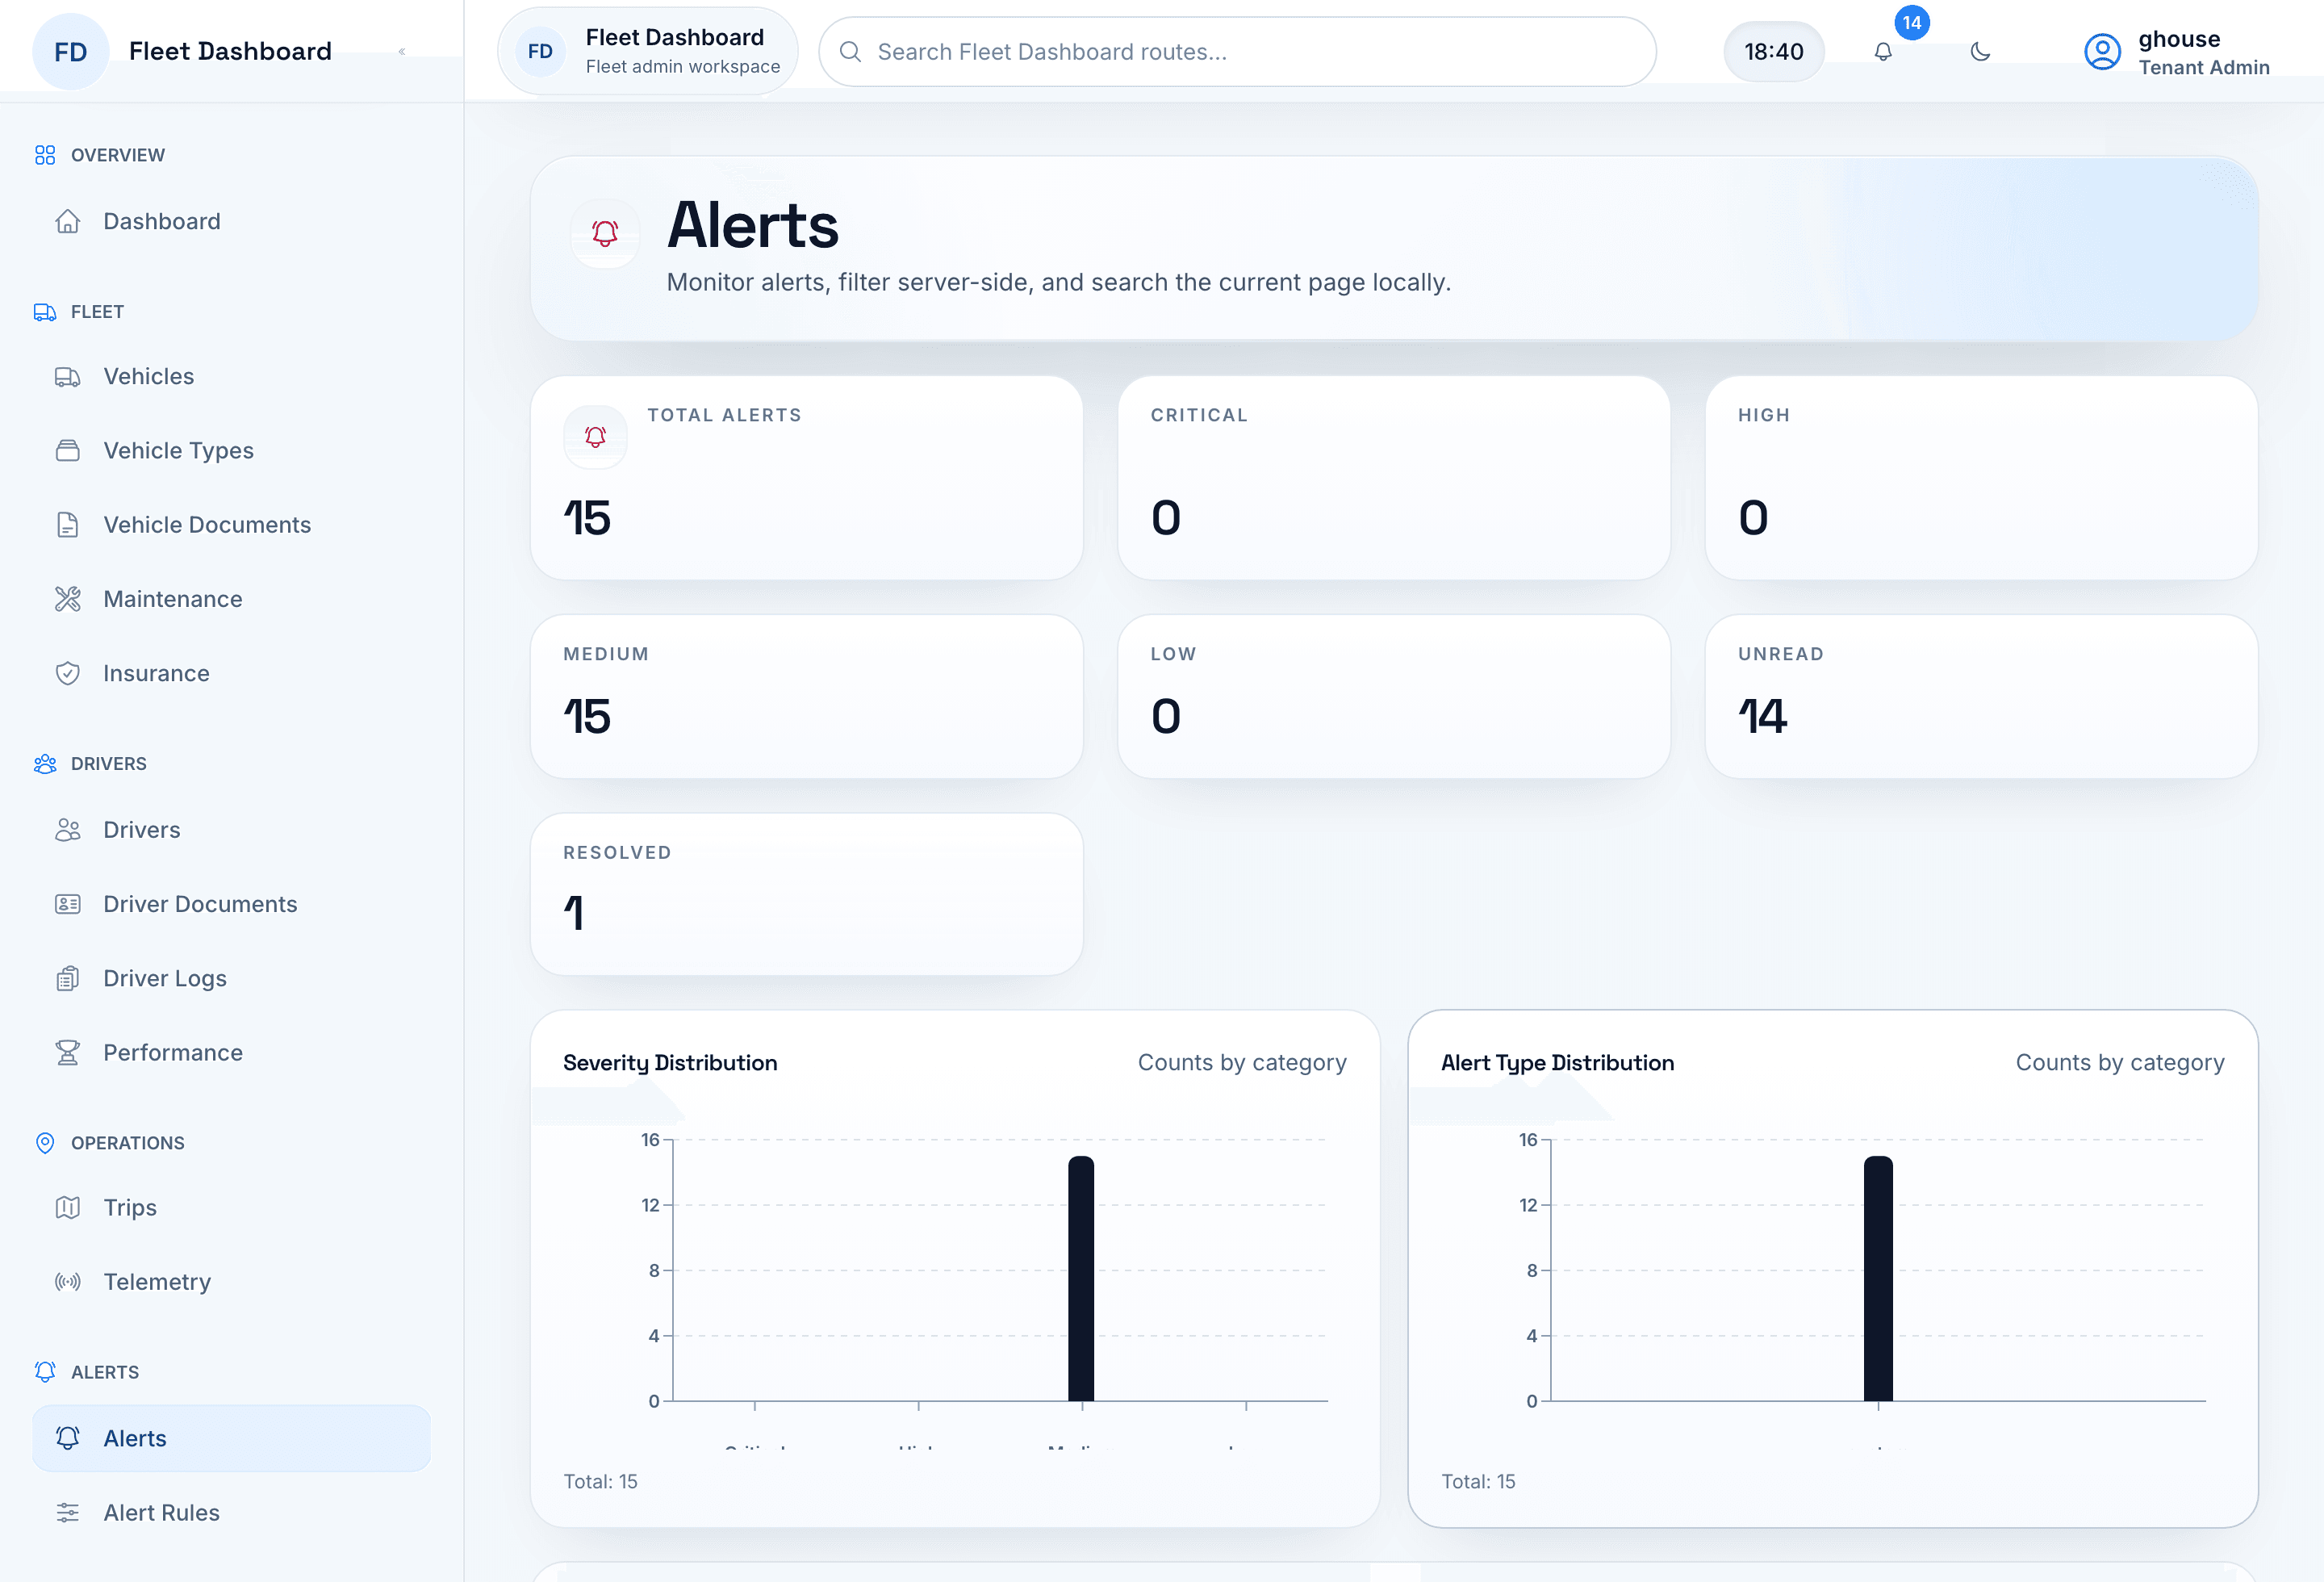Toggle dark mode with moon icon

1980,51
